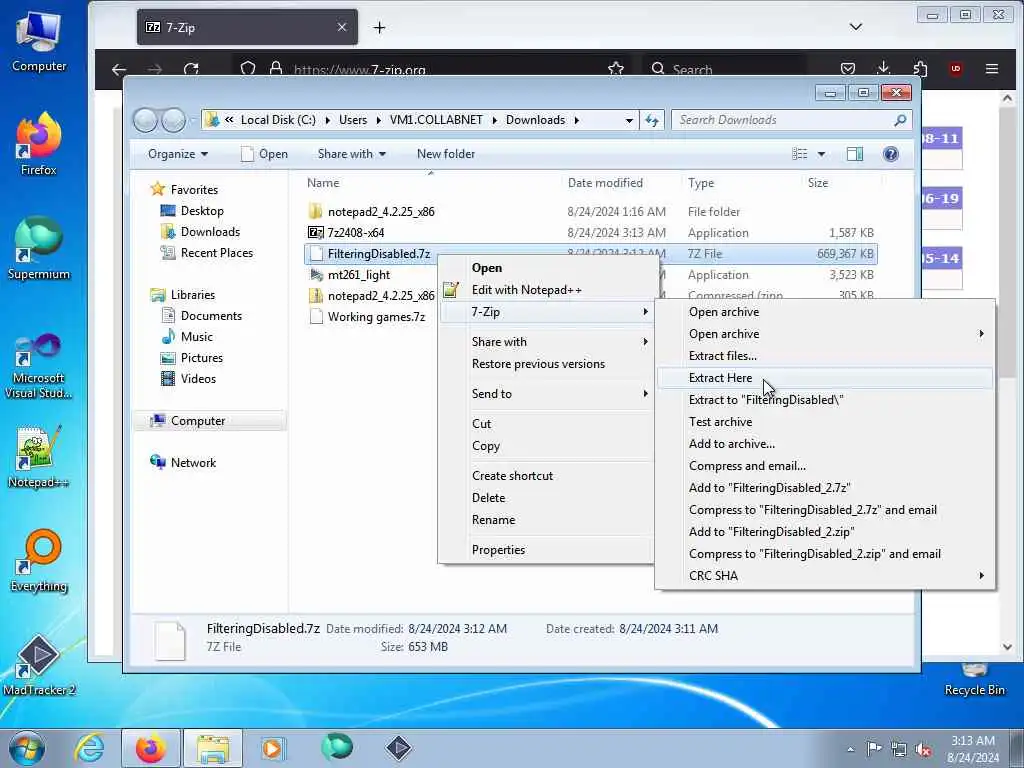
Task: Choose Extract Here from 7-Zip submenu
Action: pyautogui.click(x=825, y=377)
